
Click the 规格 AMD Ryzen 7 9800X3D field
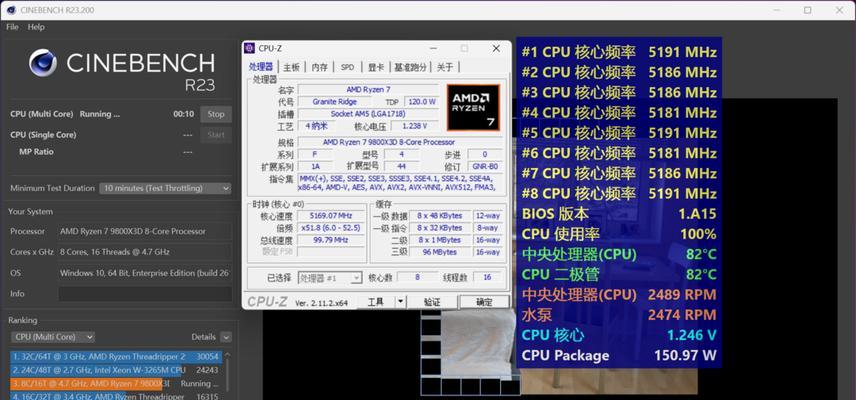[x=400, y=142]
